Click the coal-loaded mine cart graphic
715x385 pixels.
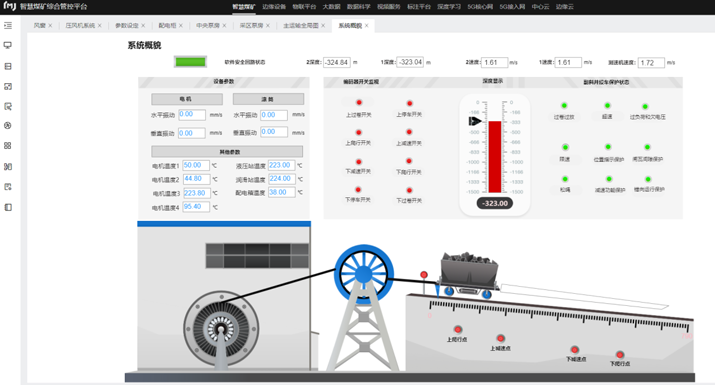click(x=469, y=275)
